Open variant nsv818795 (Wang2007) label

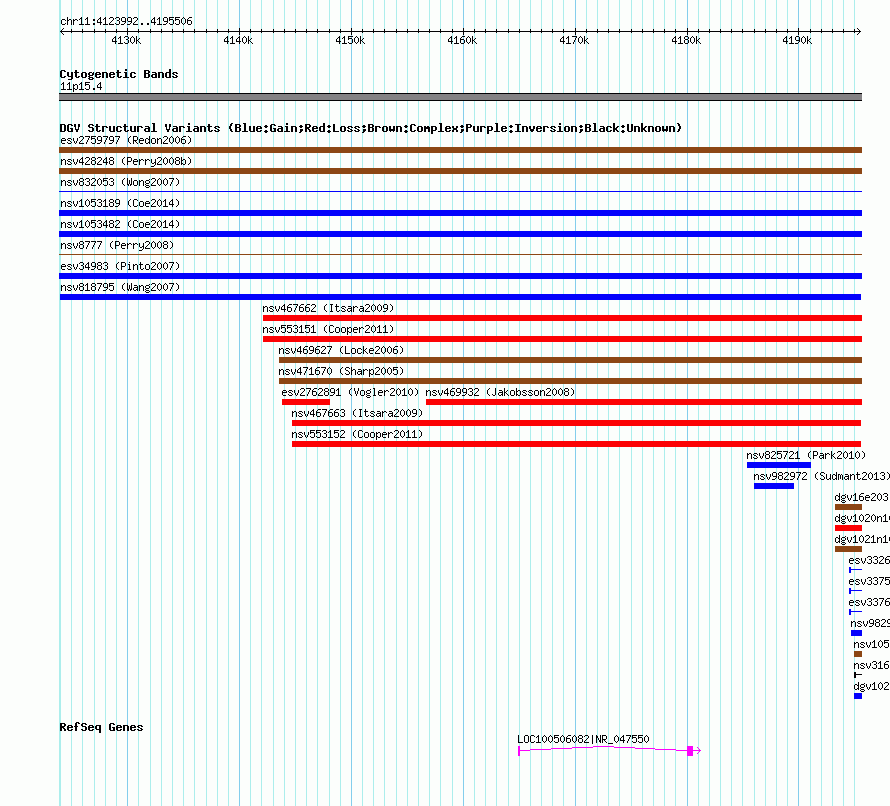[120, 287]
